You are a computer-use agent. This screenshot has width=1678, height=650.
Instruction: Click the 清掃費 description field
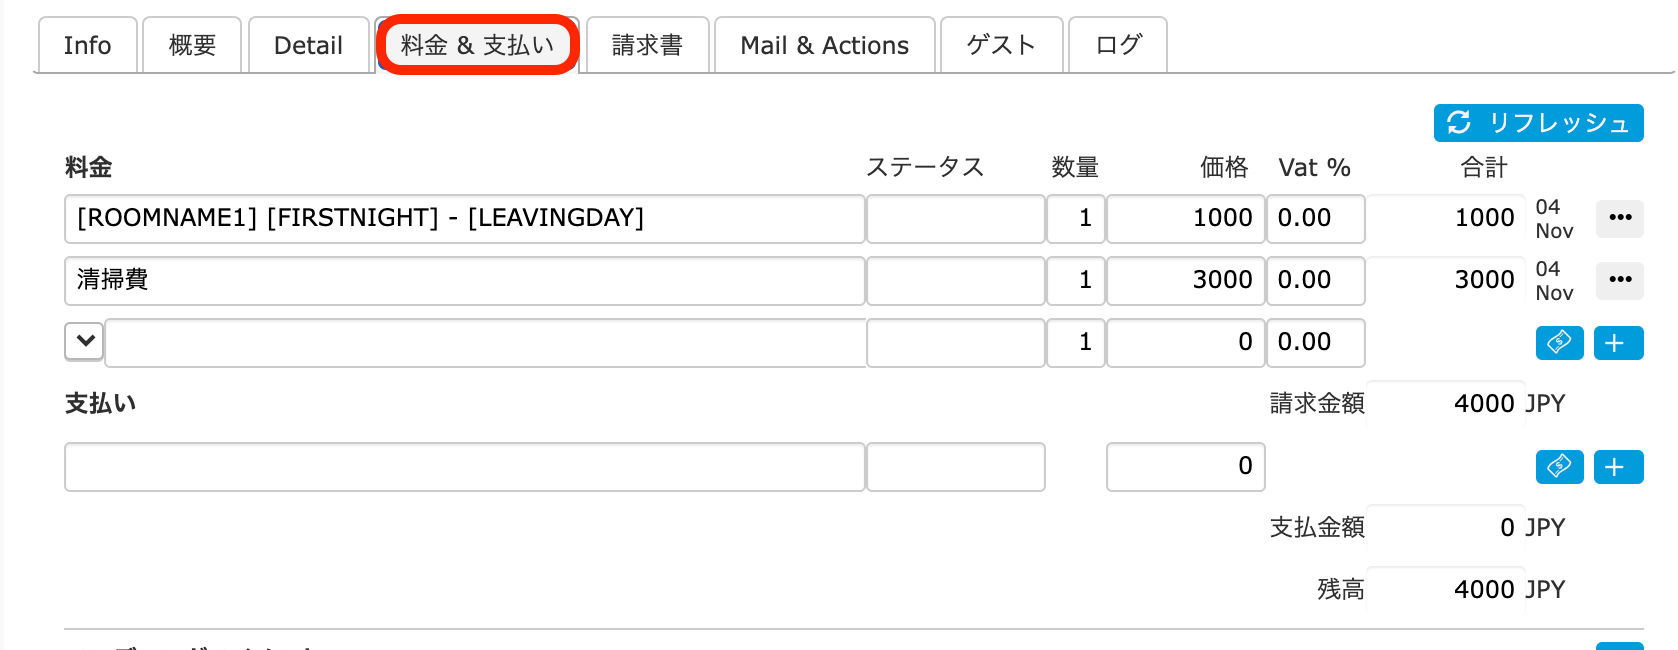pos(464,280)
